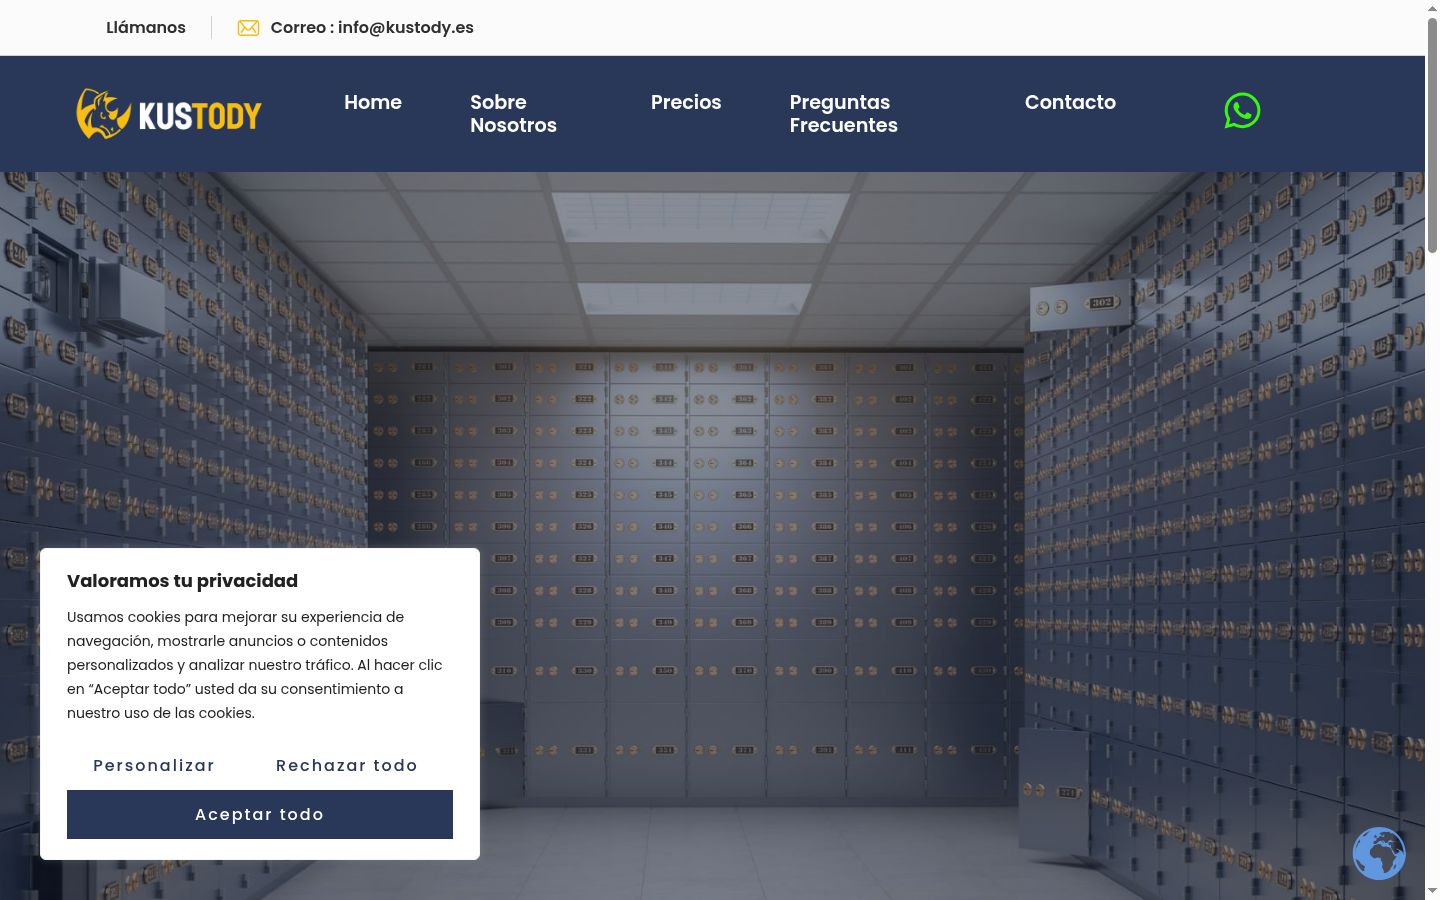Open the blue globe widget
The height and width of the screenshot is (900, 1440).
click(x=1379, y=853)
